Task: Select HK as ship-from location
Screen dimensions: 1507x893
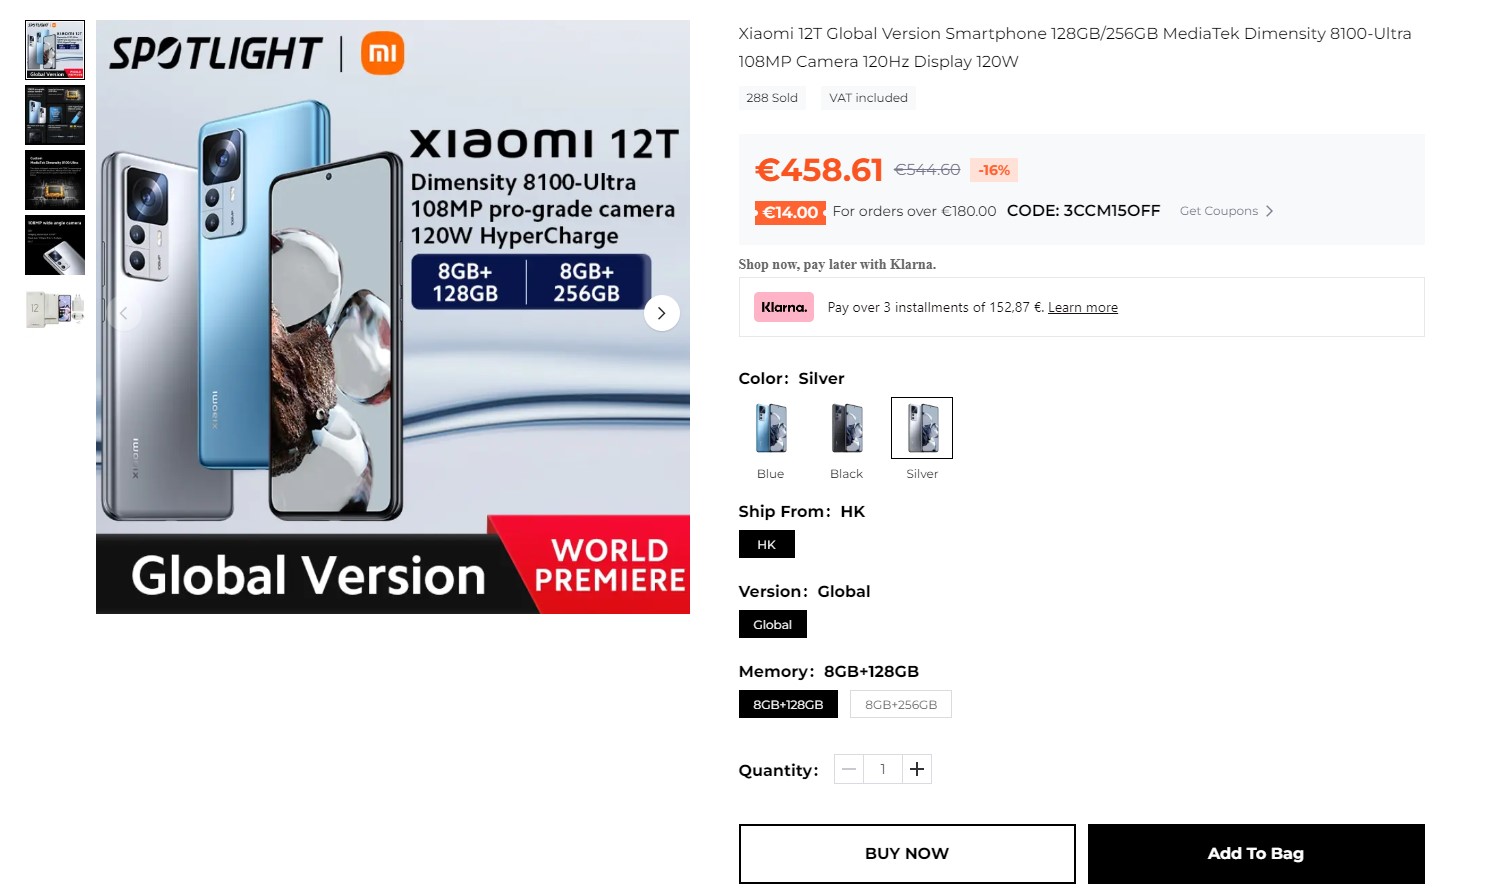Action: tap(767, 544)
